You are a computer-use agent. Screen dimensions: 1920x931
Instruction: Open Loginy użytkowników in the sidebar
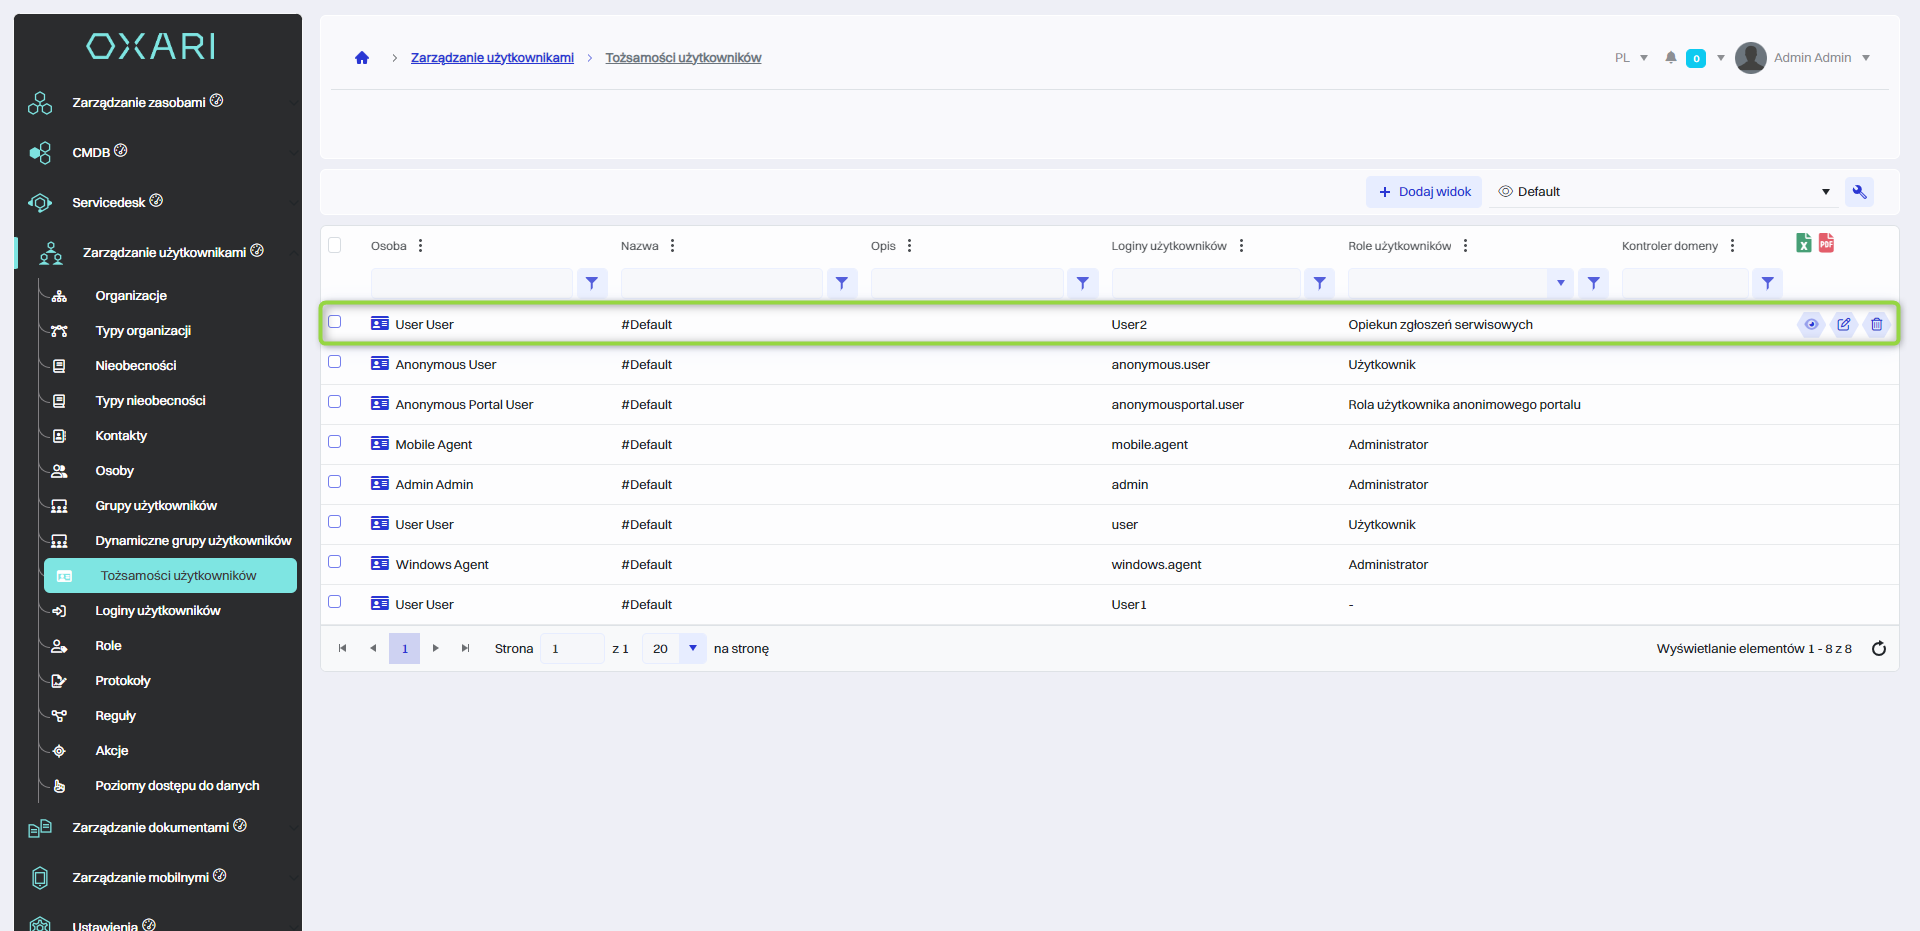point(157,611)
